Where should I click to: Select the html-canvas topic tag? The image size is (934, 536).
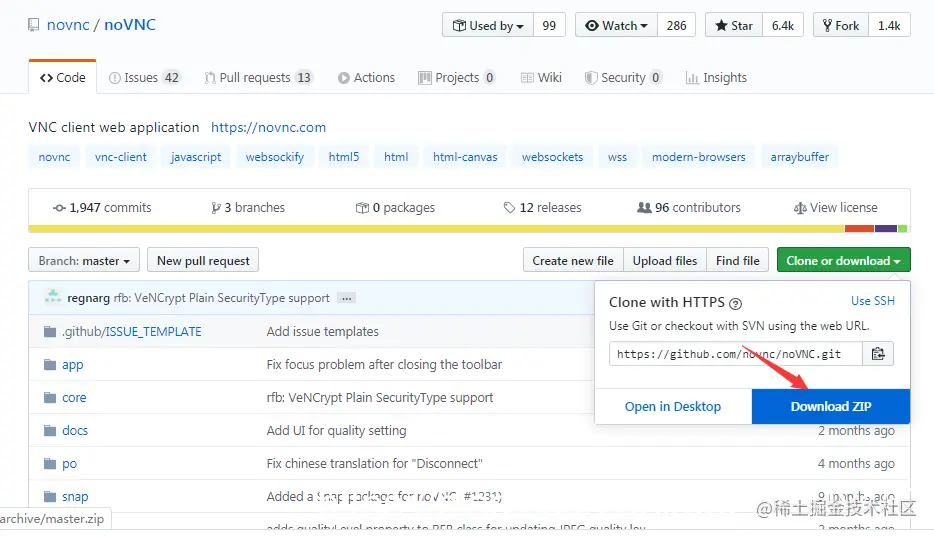465,157
